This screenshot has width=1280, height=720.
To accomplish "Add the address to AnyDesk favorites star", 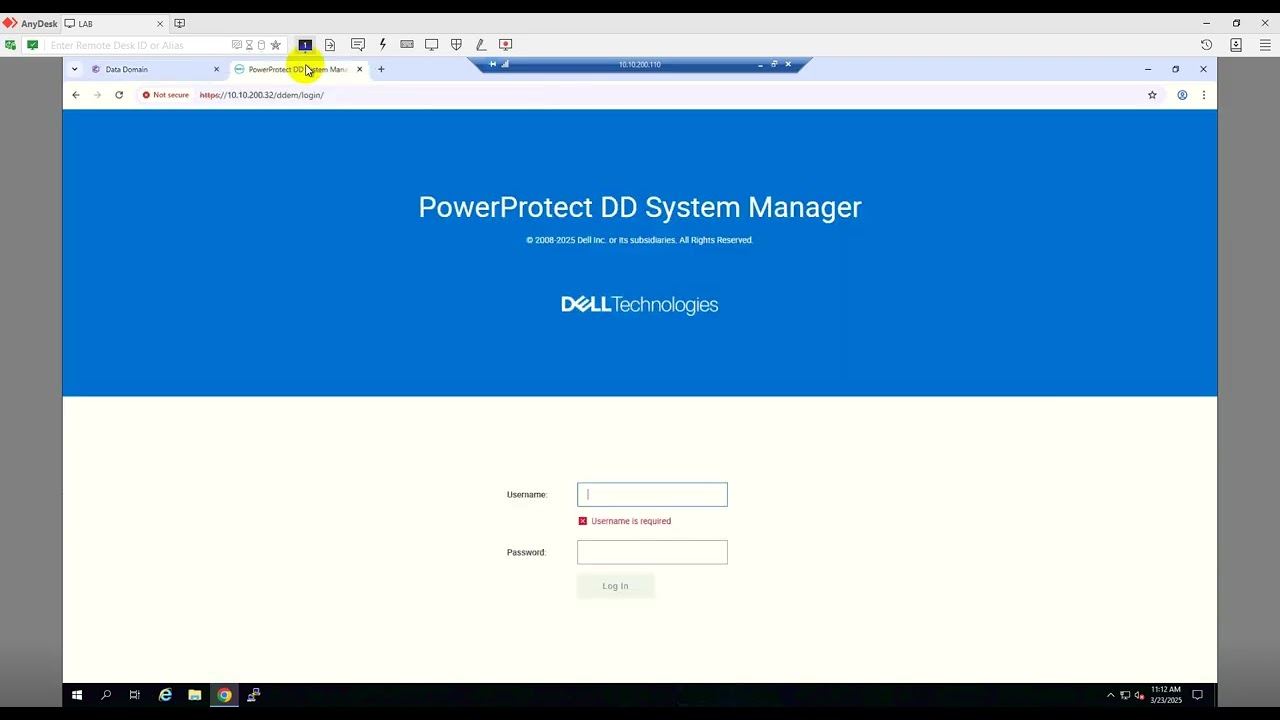I will 276,45.
